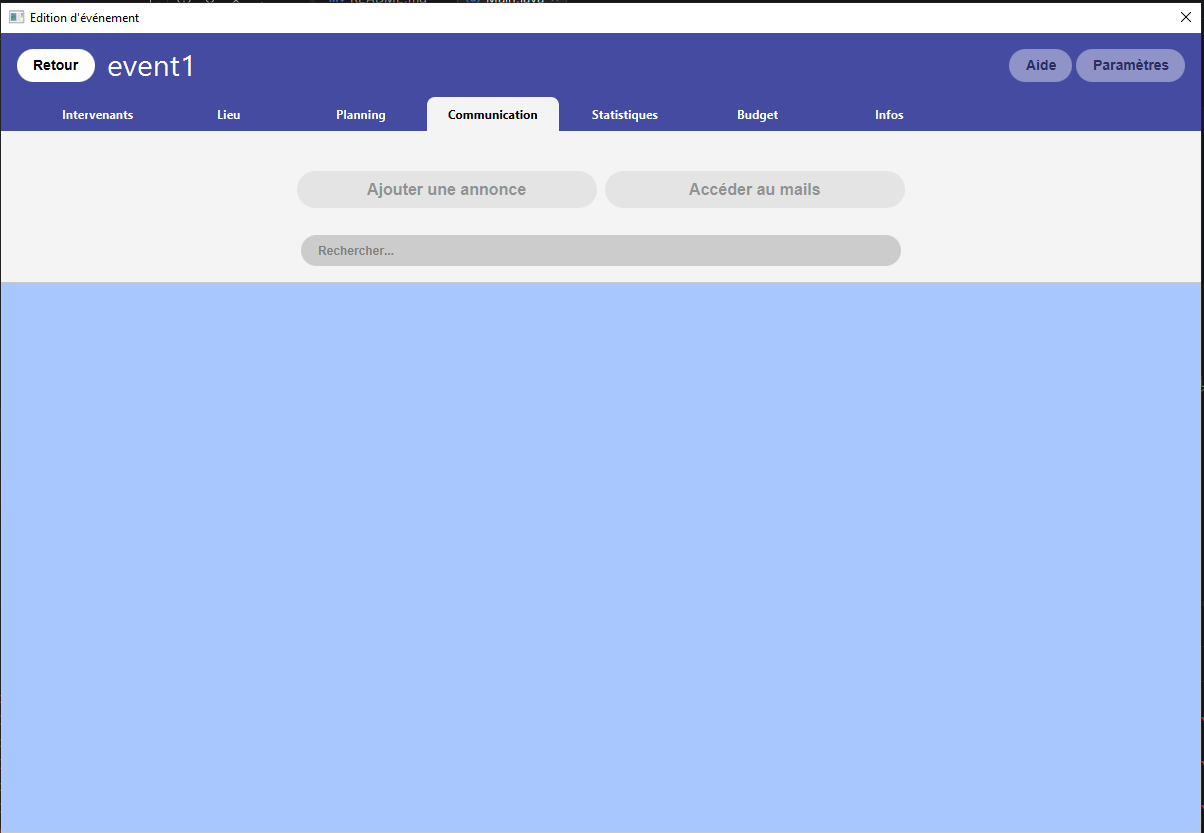Select the Communication tab
The image size is (1204, 833).
click(493, 115)
